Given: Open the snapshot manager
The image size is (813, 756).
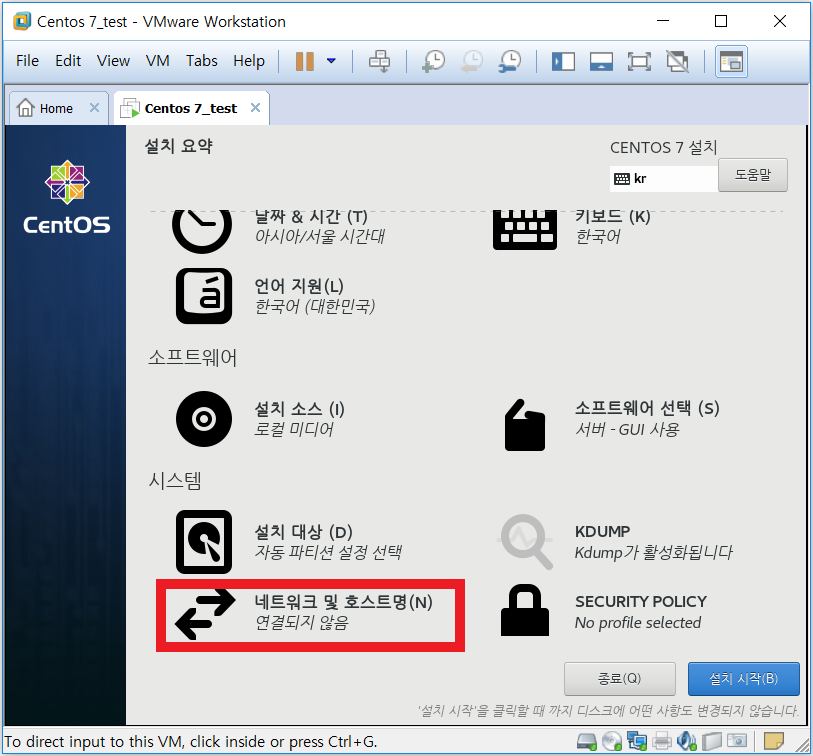Looking at the screenshot, I should click(510, 61).
